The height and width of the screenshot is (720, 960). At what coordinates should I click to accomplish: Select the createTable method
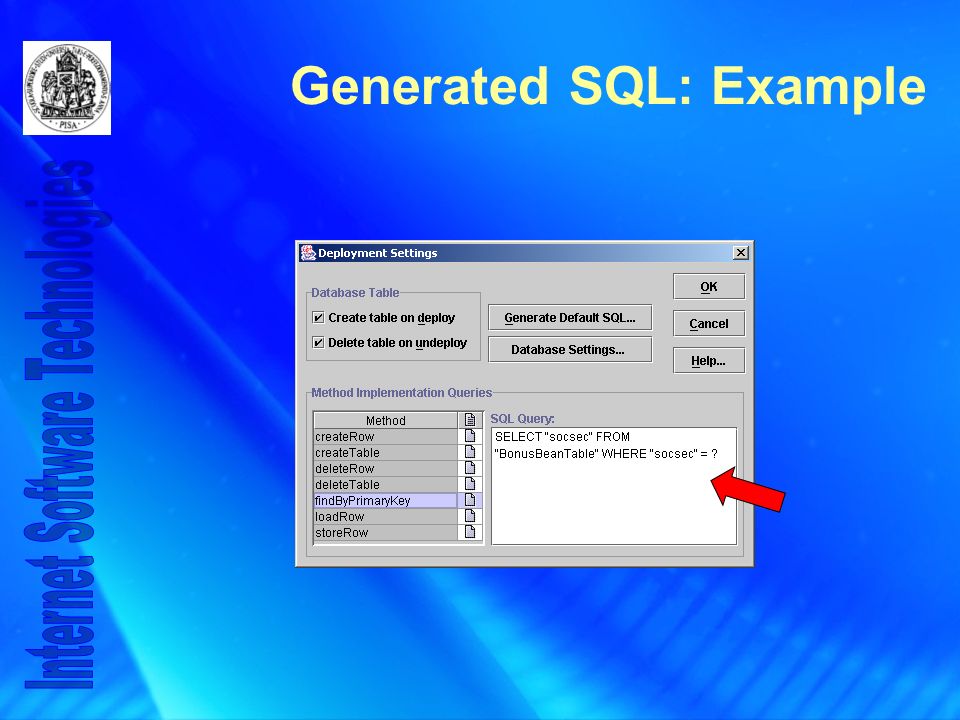point(386,452)
